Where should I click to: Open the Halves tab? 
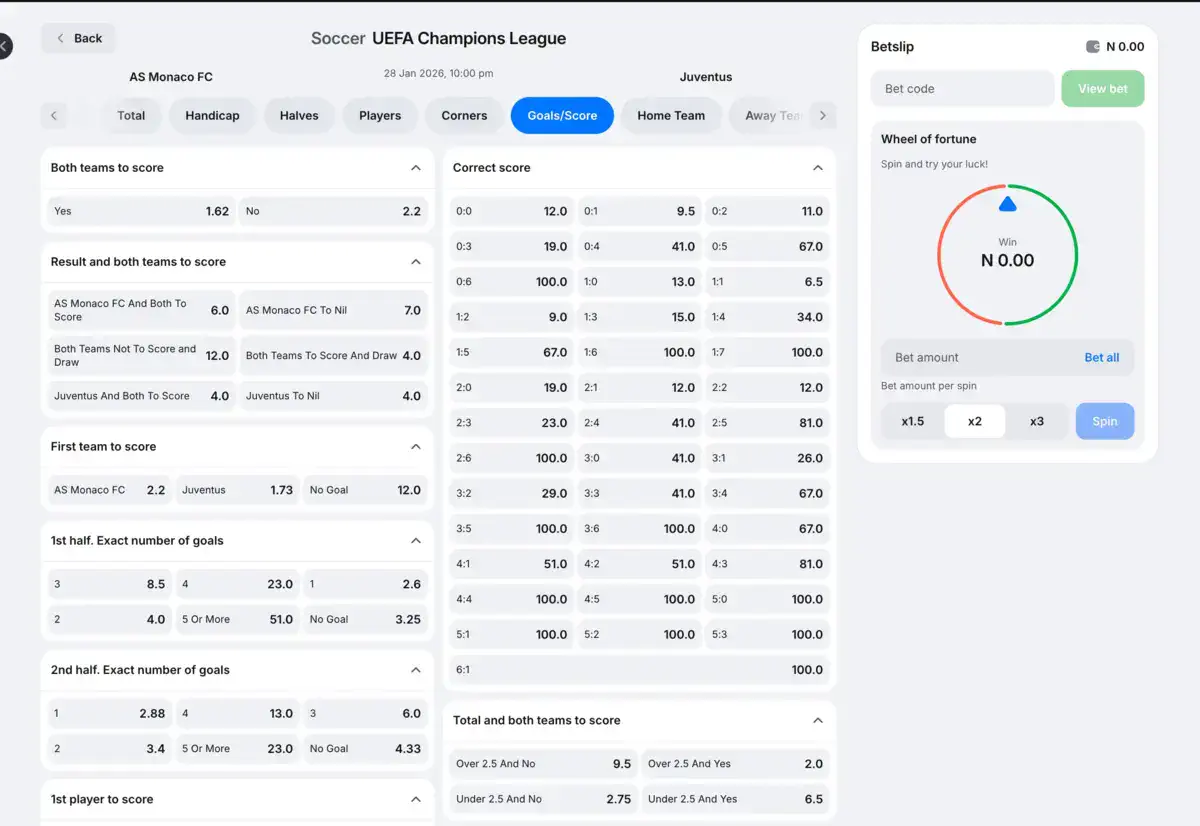pos(299,116)
